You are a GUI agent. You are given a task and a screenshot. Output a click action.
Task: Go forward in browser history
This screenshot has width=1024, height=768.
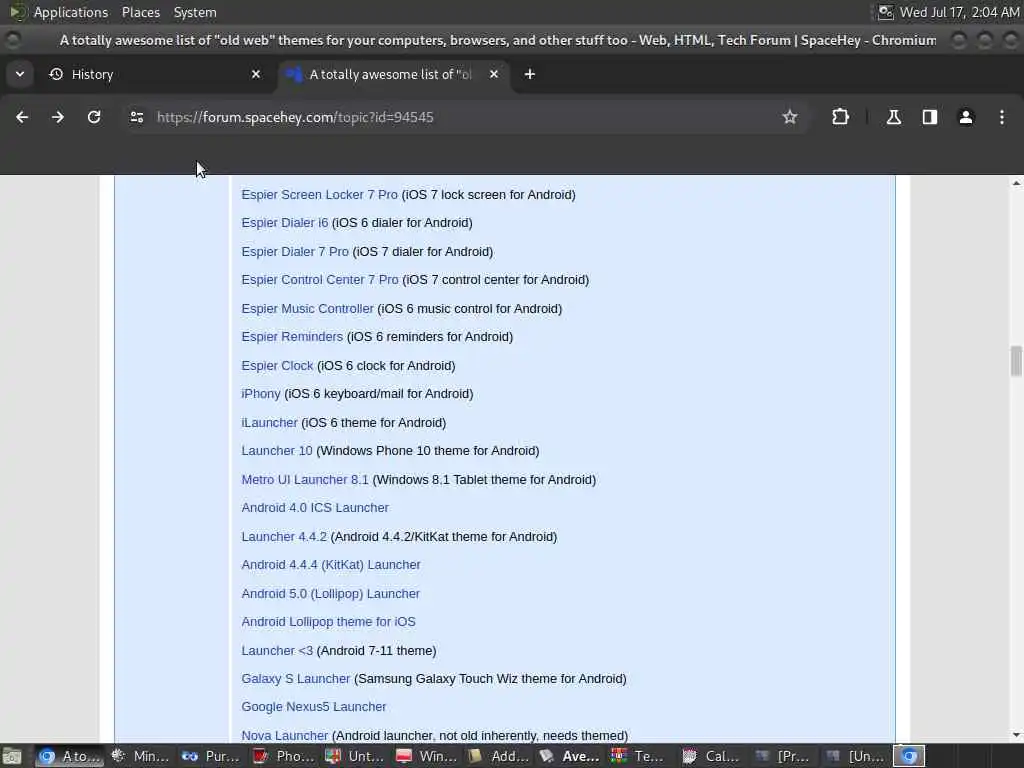coord(58,117)
